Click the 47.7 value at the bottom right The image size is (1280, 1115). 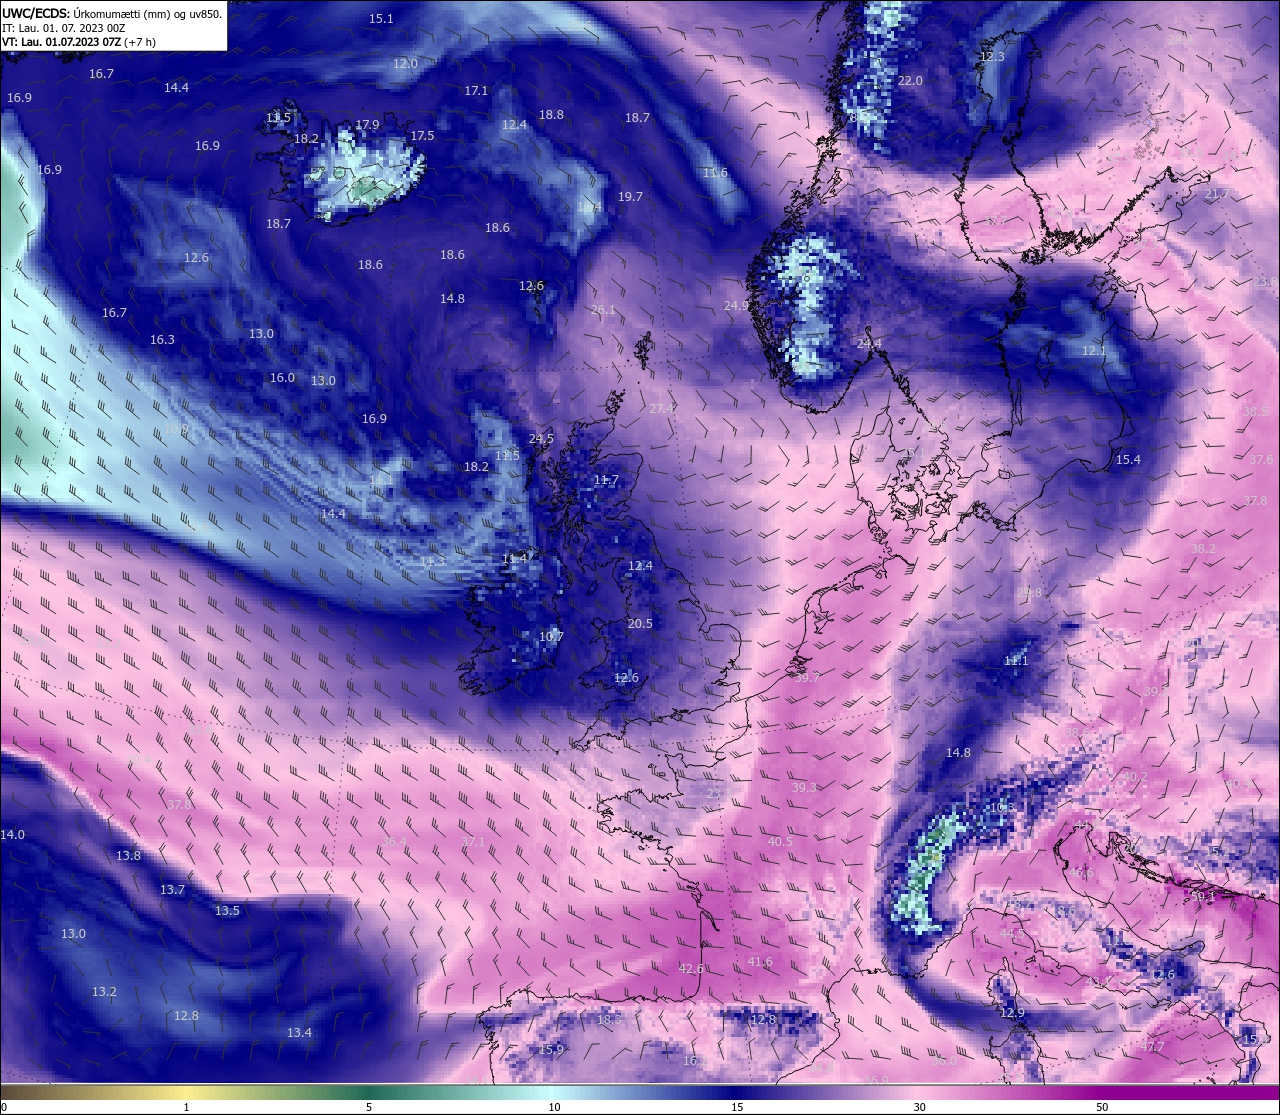(1152, 1047)
